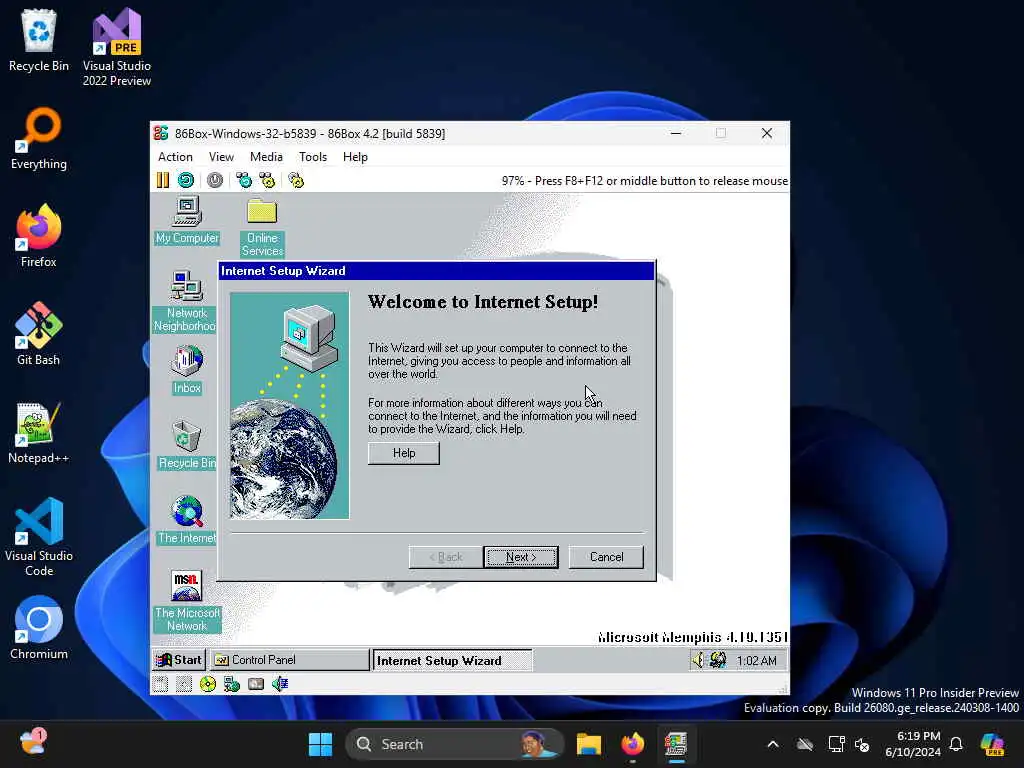Screen dimensions: 1024x768
Task: Click the second floppy drive status icon
Action: click(x=184, y=684)
